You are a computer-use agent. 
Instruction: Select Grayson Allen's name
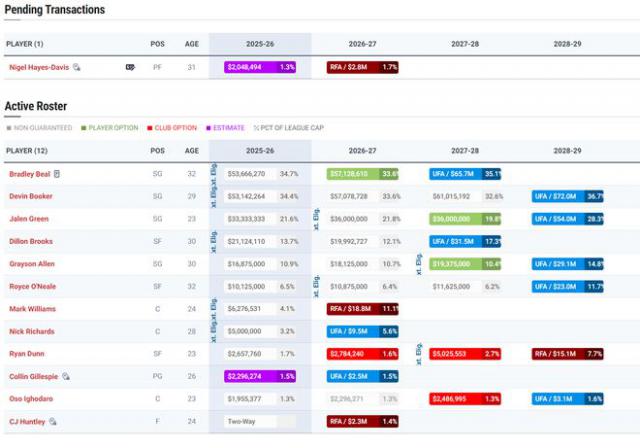[32, 264]
